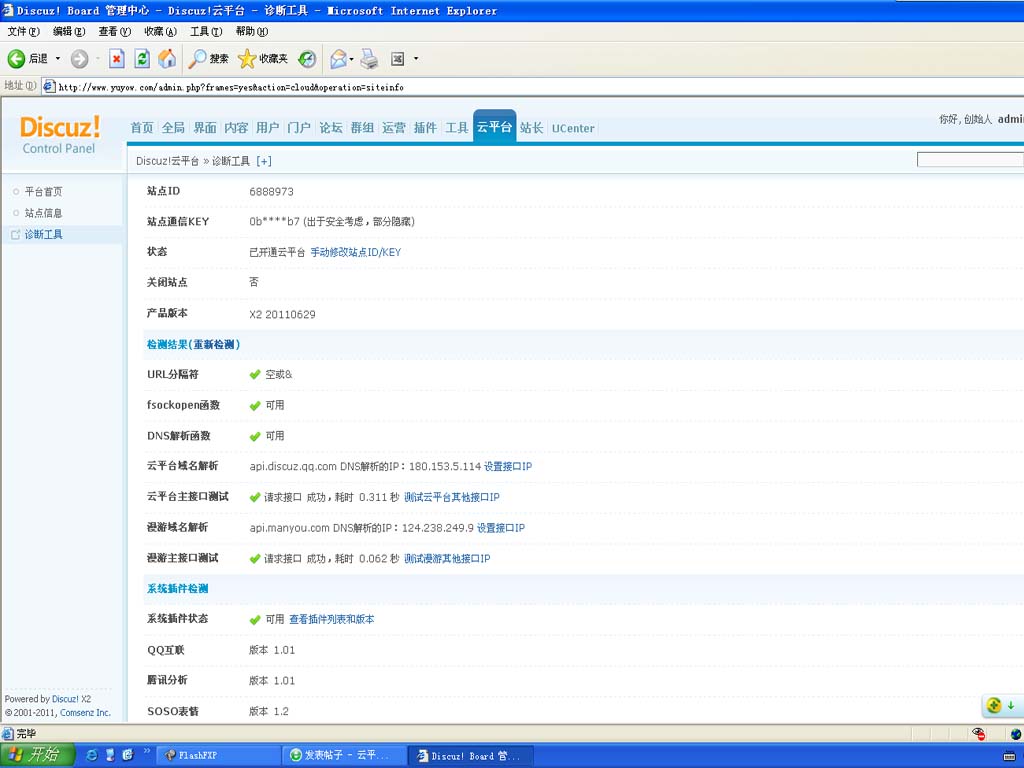Viewport: 1024px width, 768px height.
Task: Switch to the UCenter navigation tab
Action: point(573,129)
